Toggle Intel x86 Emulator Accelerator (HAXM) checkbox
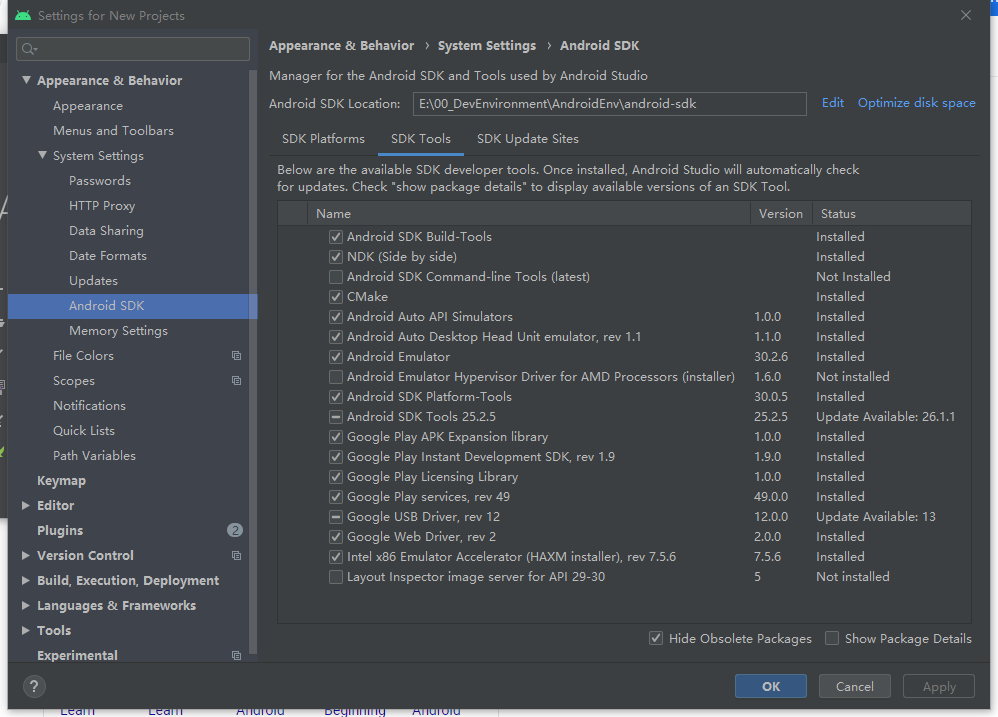 [335, 557]
